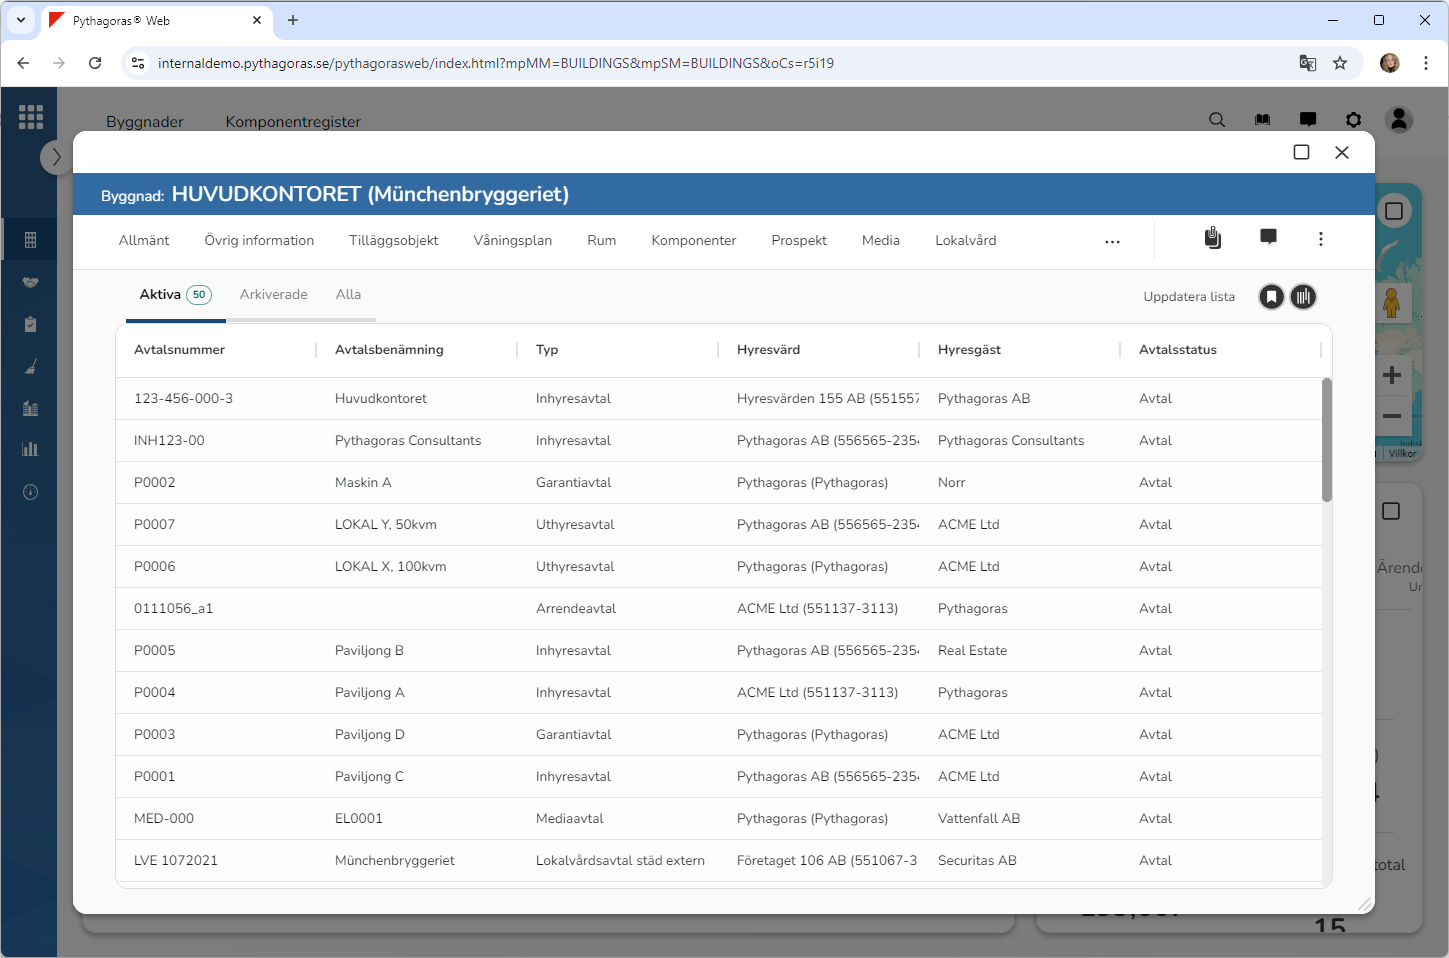Click the search magnifier icon
Viewport: 1449px width, 958px height.
pyautogui.click(x=1217, y=120)
